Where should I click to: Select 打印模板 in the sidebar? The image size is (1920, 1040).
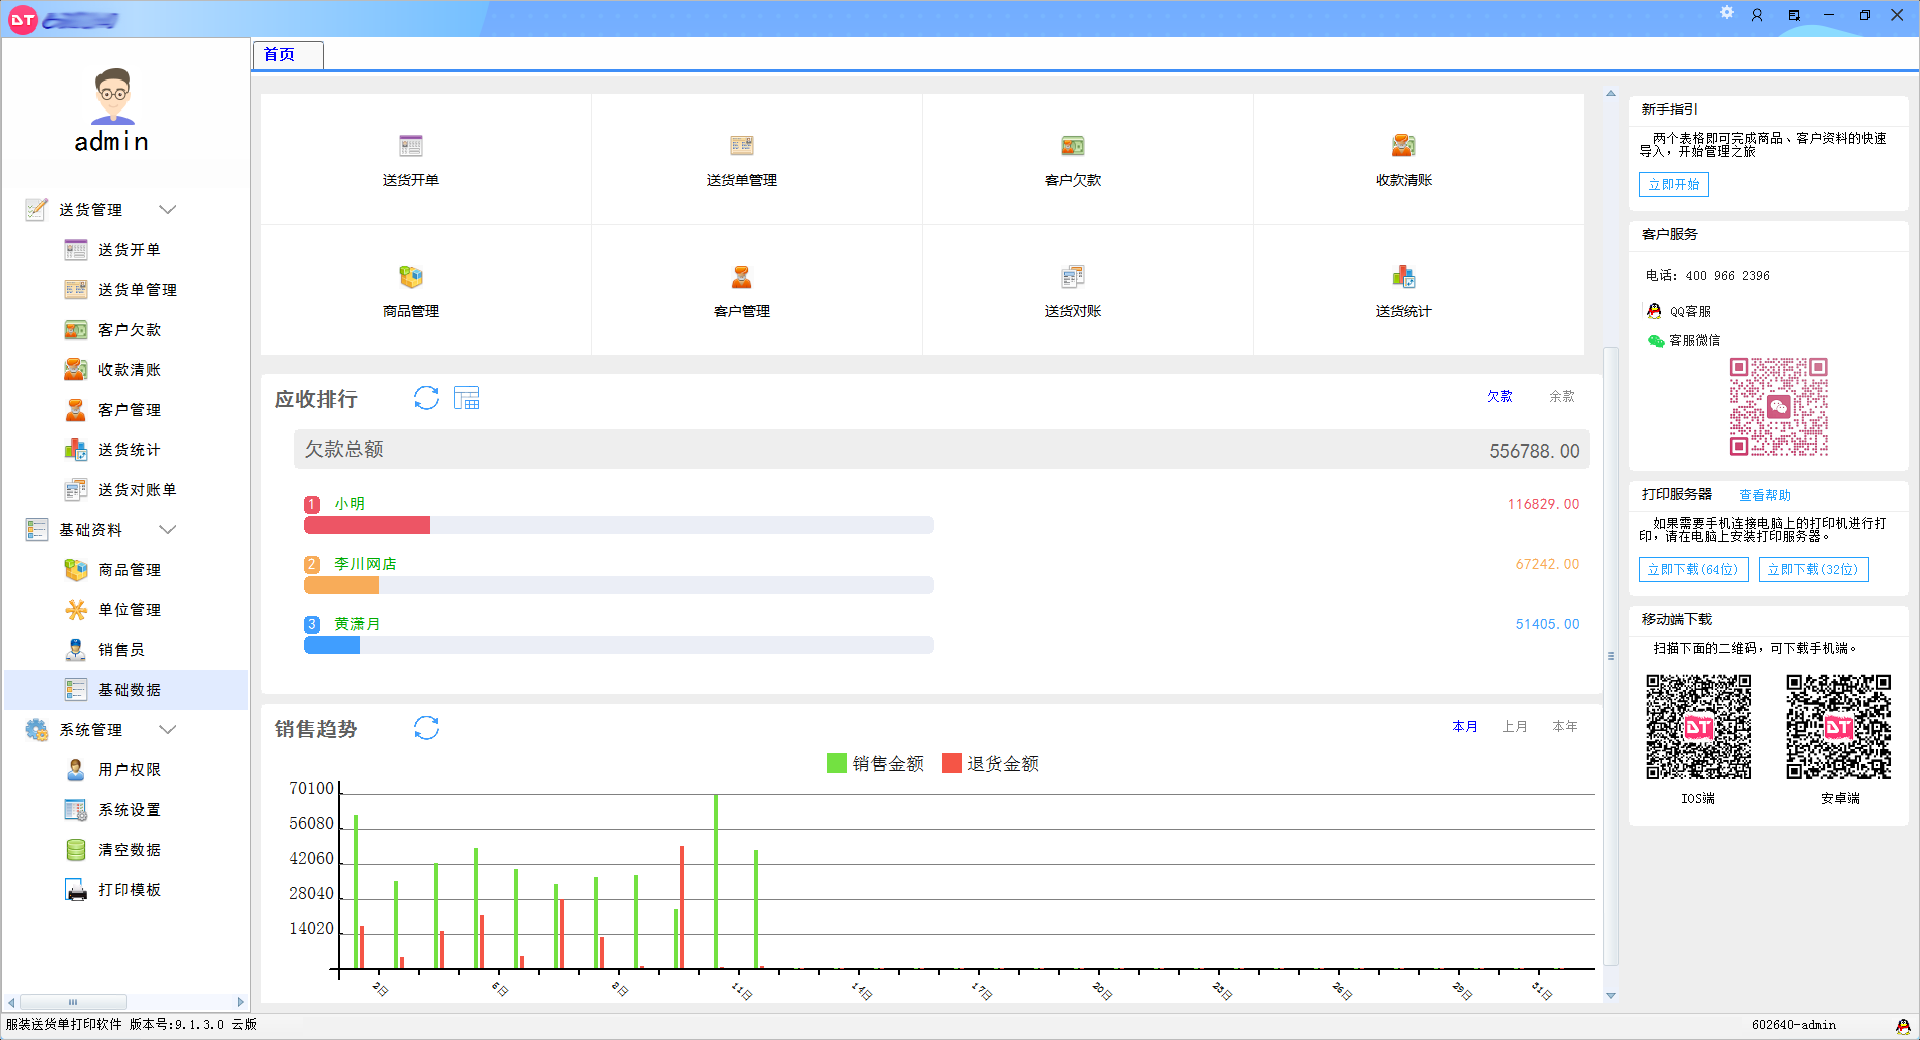128,890
